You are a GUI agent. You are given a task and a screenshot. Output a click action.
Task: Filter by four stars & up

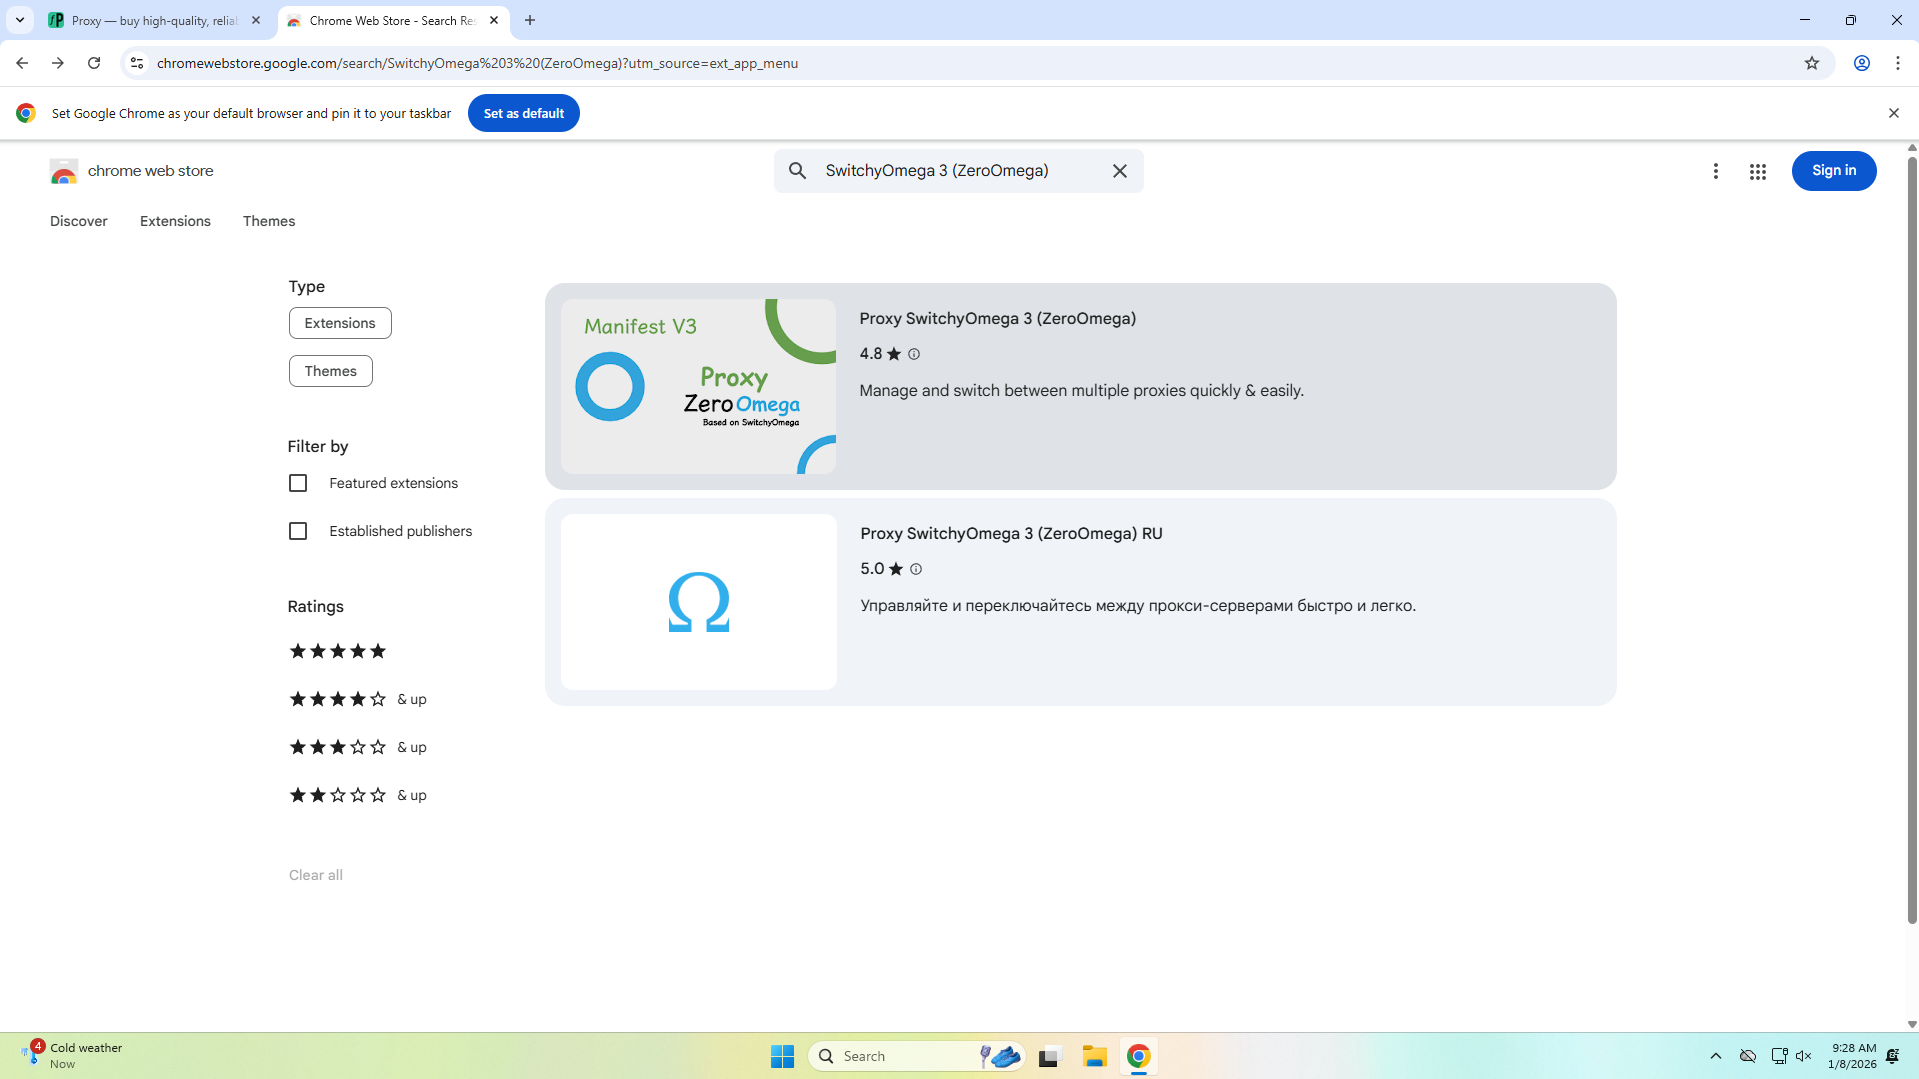pos(357,699)
